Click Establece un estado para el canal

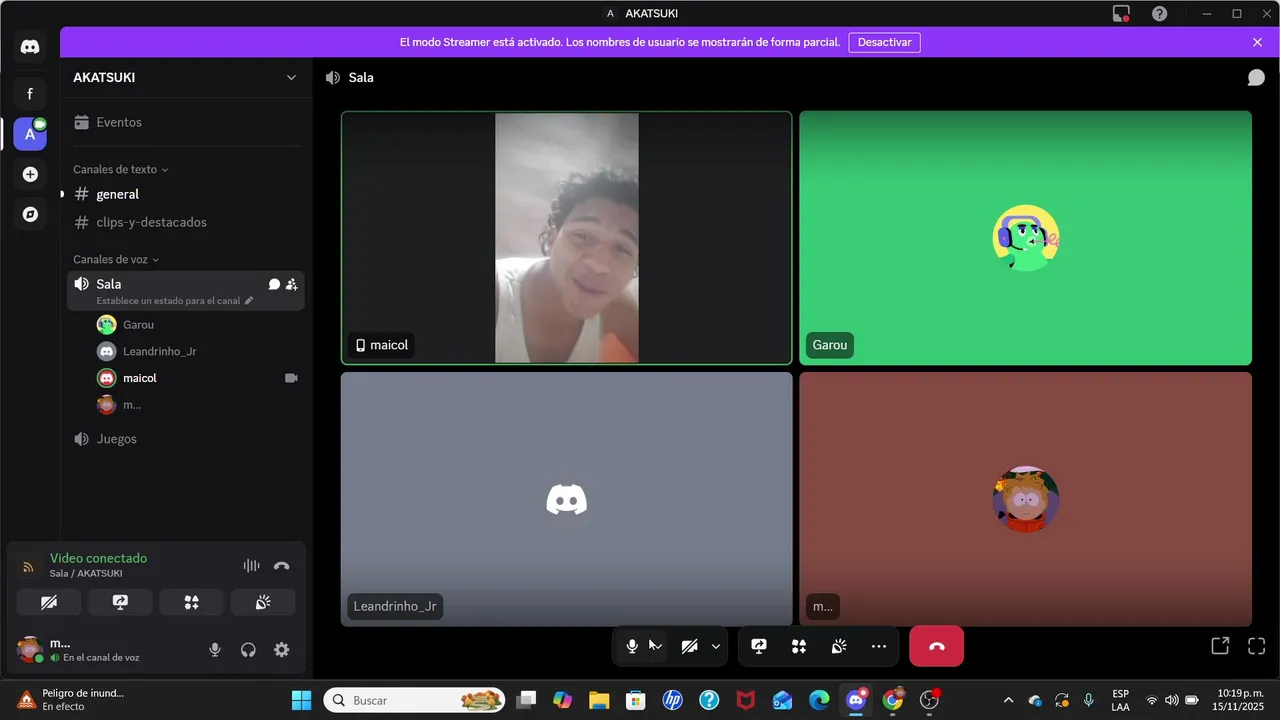click(x=175, y=300)
